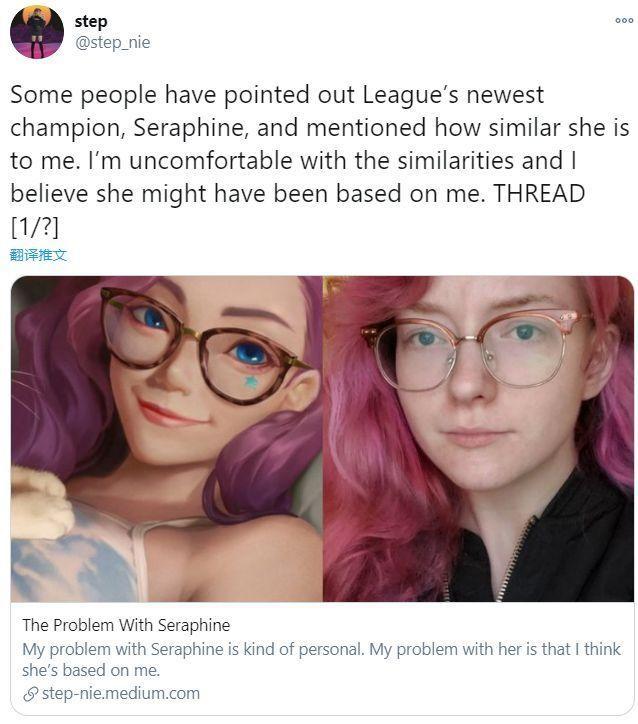Click the chain link icon beside step-nie.medium.com

(30, 694)
